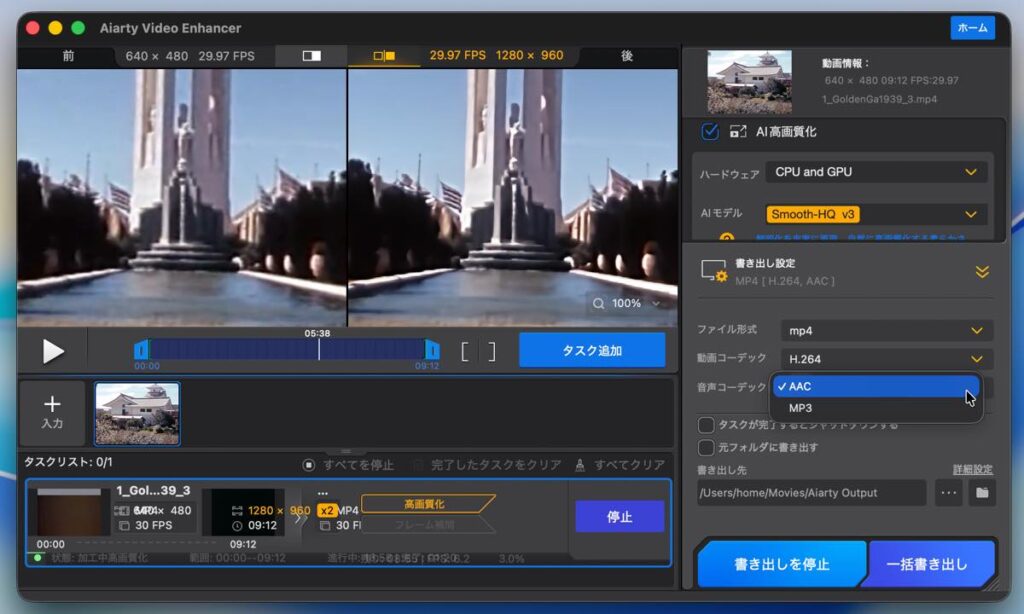Click 完了したタスクをクリア
Image resolution: width=1024 pixels, height=614 pixels.
[496, 465]
